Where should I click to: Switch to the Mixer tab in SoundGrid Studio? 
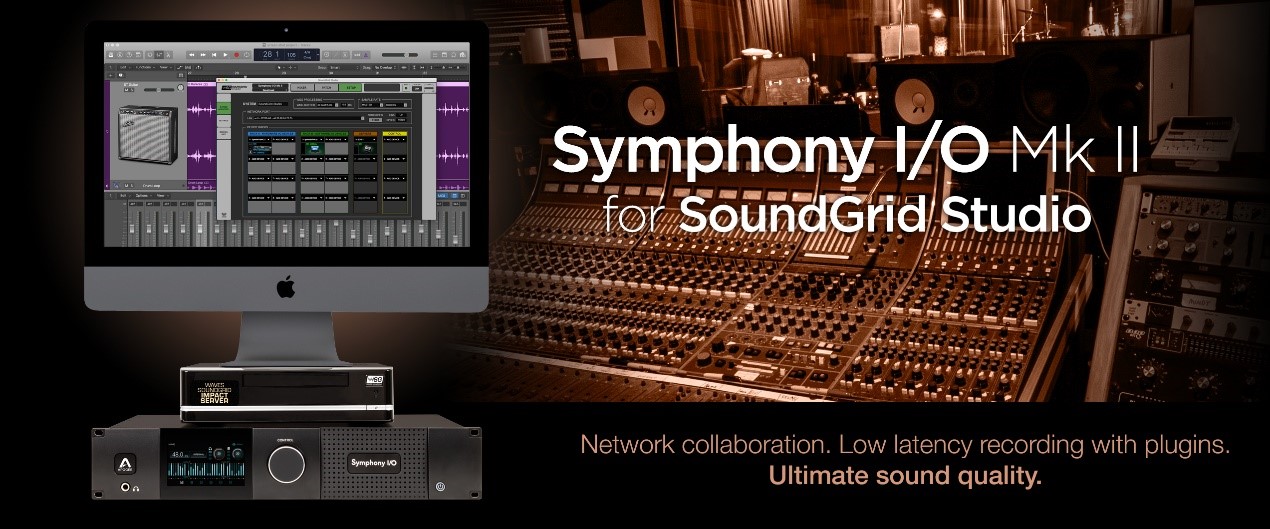[x=299, y=87]
